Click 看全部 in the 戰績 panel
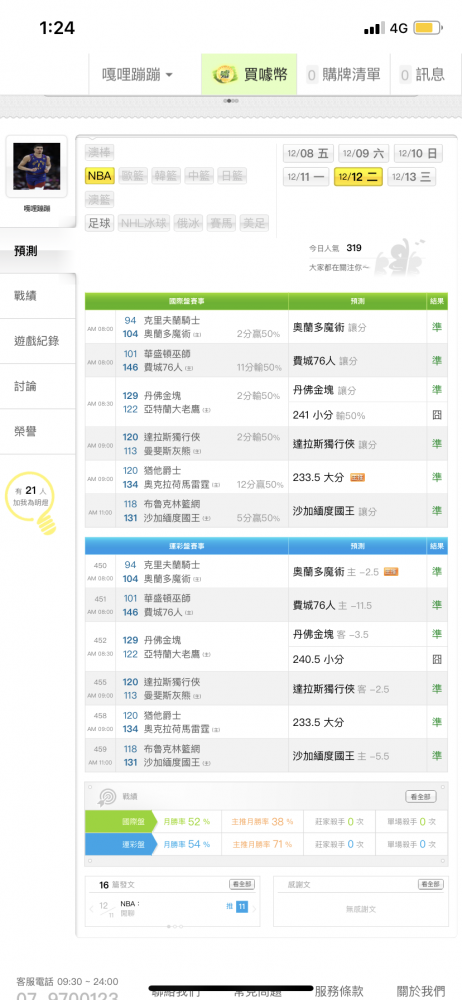The height and width of the screenshot is (1000, 462). (421, 797)
